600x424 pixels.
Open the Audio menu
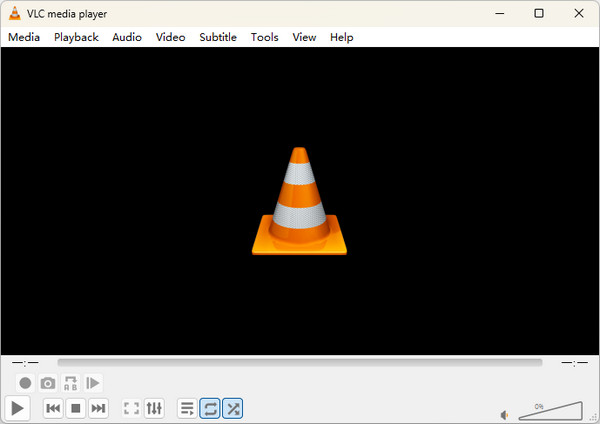(x=127, y=37)
